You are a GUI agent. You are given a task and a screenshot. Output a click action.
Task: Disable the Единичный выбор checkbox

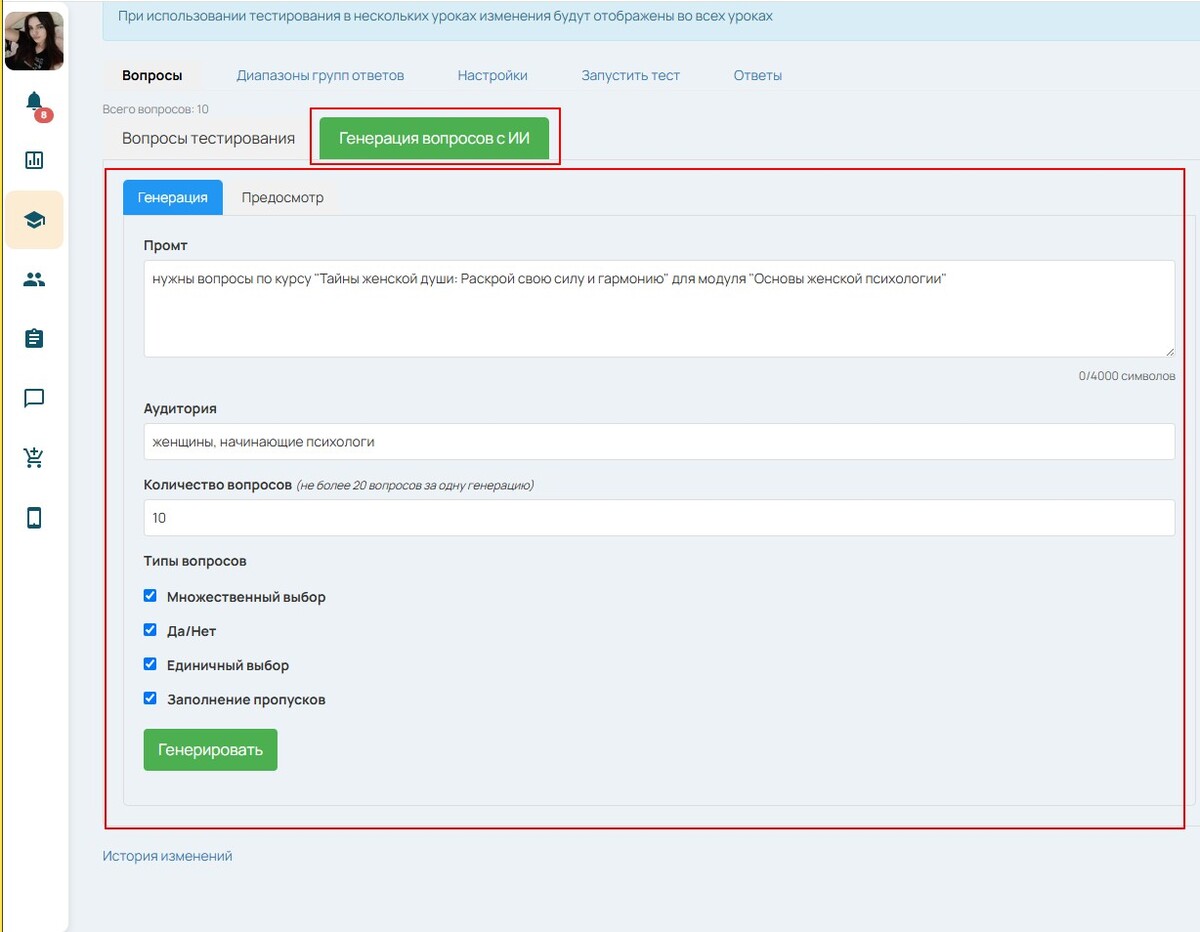point(150,664)
